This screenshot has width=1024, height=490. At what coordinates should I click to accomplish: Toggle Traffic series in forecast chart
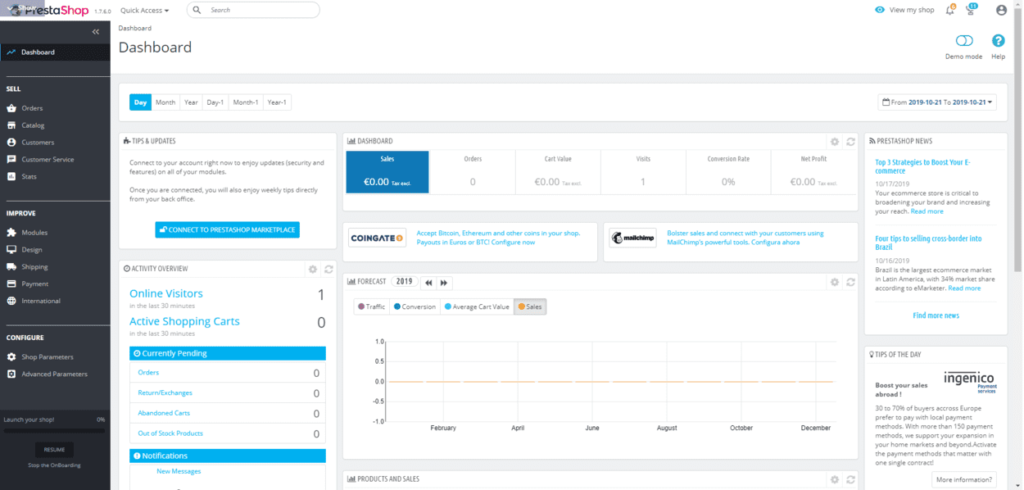(x=372, y=306)
